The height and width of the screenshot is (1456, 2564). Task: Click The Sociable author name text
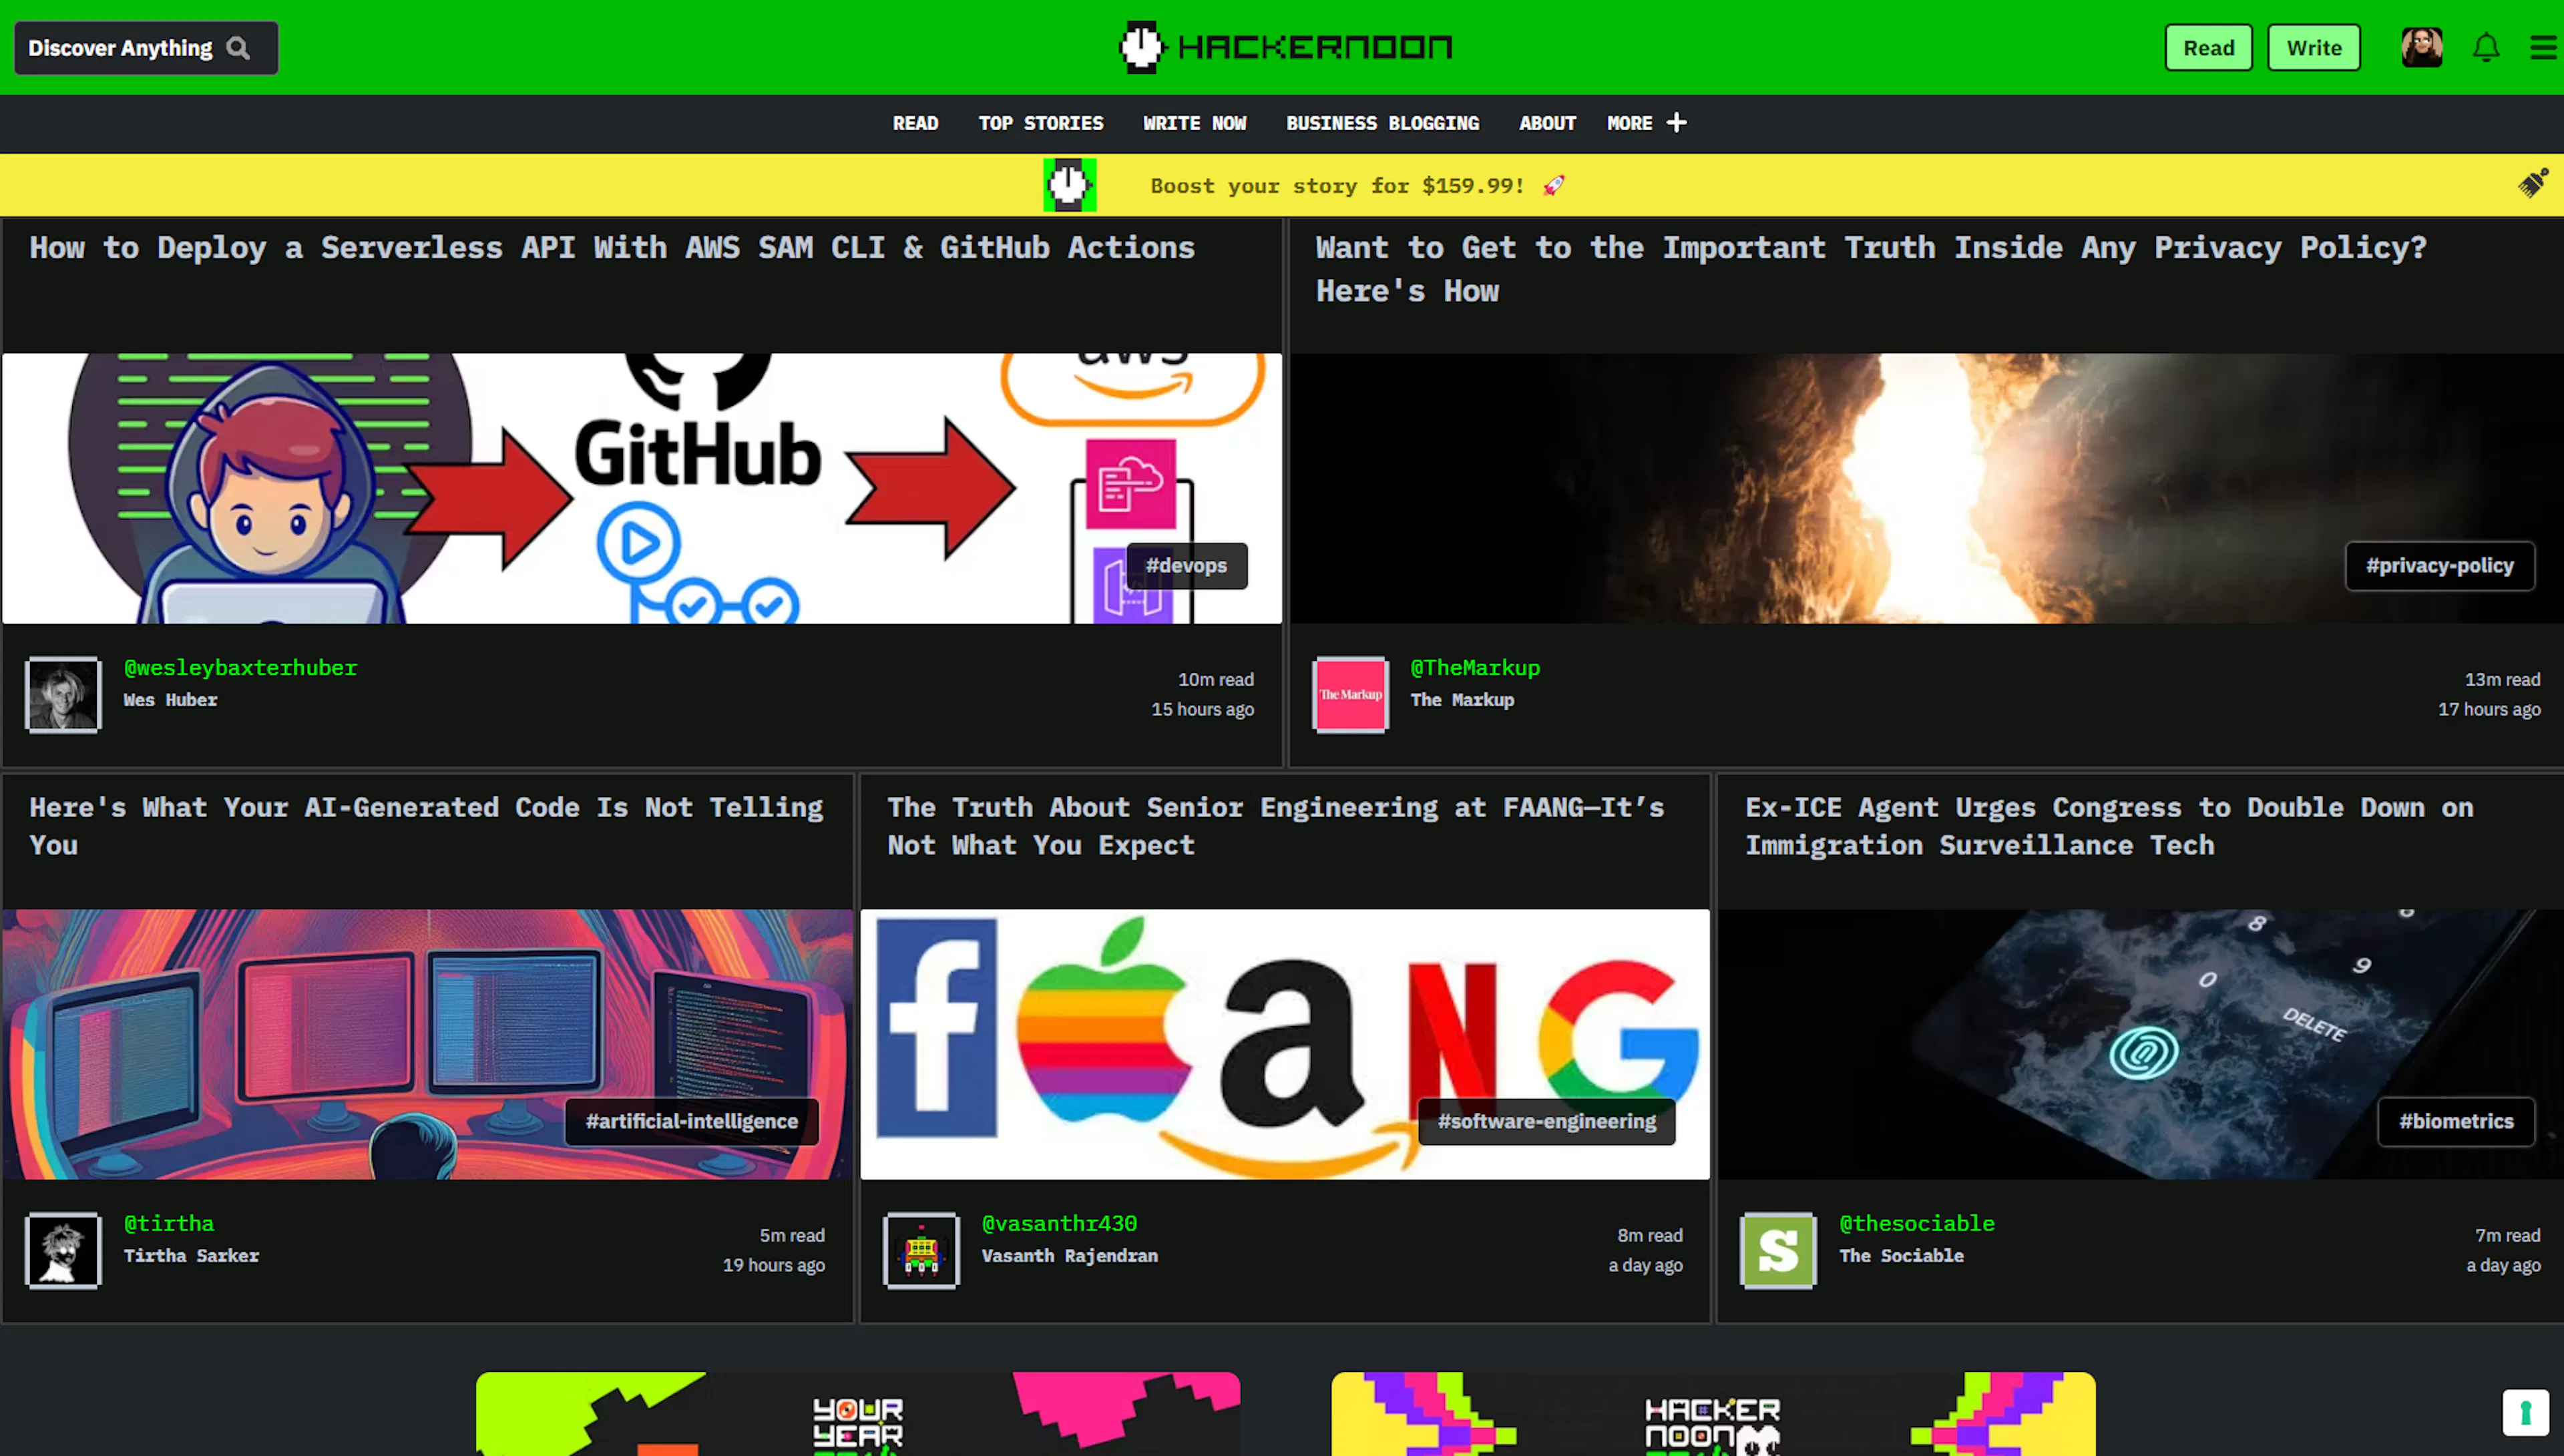click(x=1901, y=1256)
